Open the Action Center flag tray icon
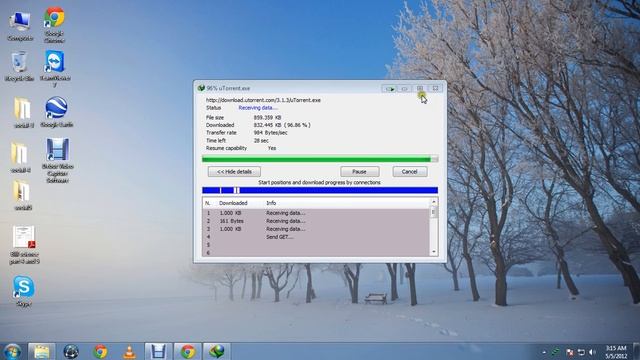The width and height of the screenshot is (640, 360). point(569,352)
